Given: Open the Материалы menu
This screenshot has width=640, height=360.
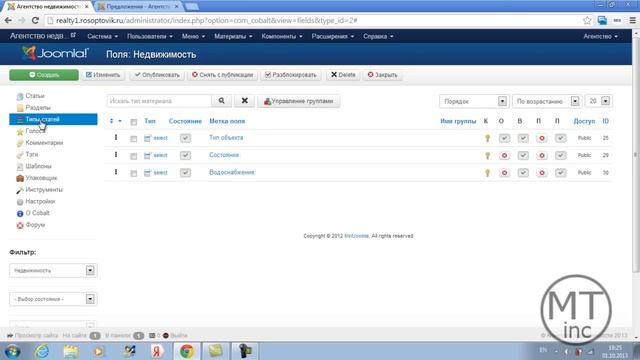Looking at the screenshot, I should 233,36.
